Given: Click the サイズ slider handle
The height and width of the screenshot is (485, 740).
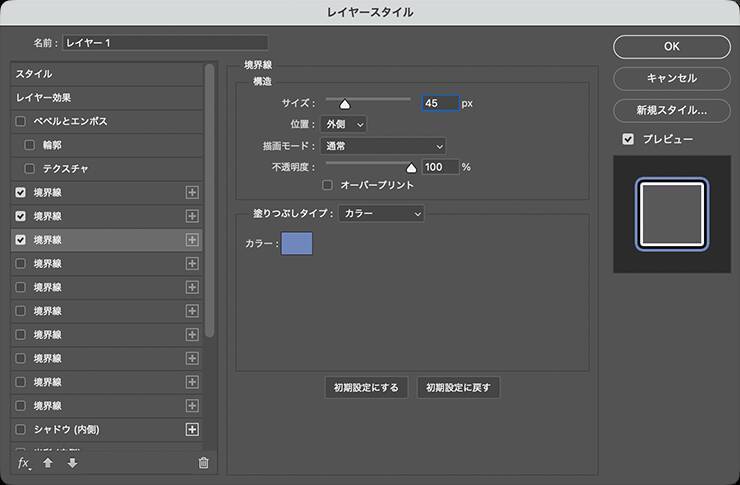Looking at the screenshot, I should 345,104.
